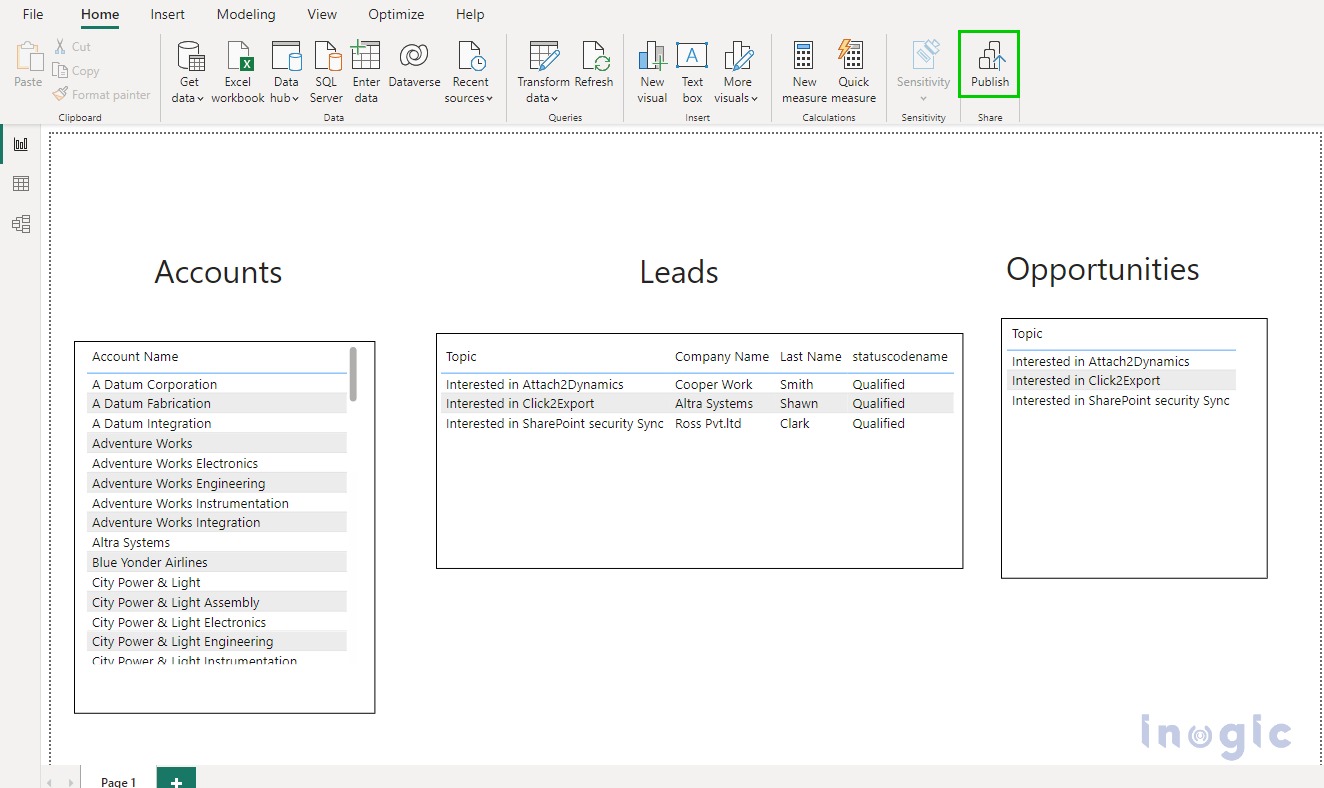Select A Datum Fabrication row

(217, 404)
